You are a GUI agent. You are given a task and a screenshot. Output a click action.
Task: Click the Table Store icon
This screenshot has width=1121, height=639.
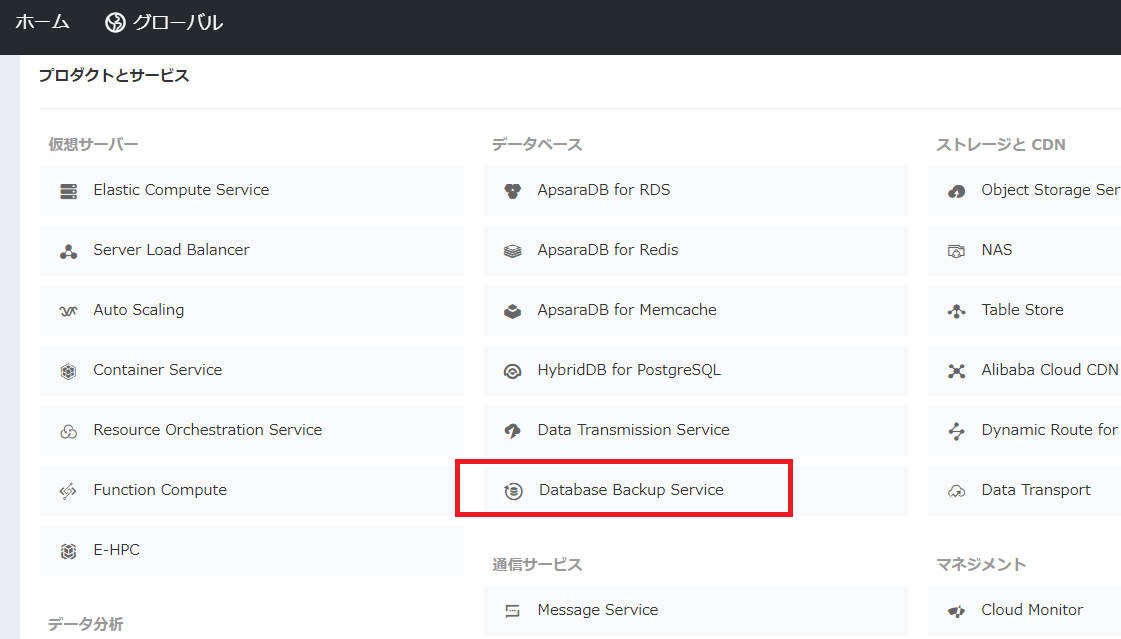point(956,311)
